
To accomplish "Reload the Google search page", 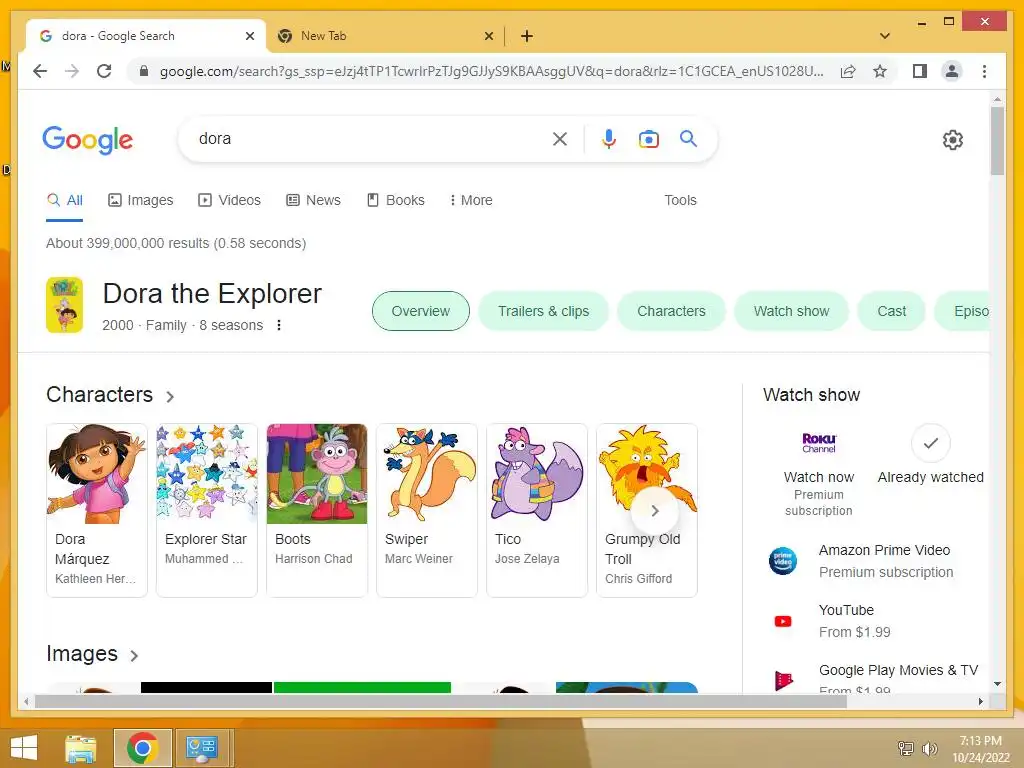I will pos(104,71).
